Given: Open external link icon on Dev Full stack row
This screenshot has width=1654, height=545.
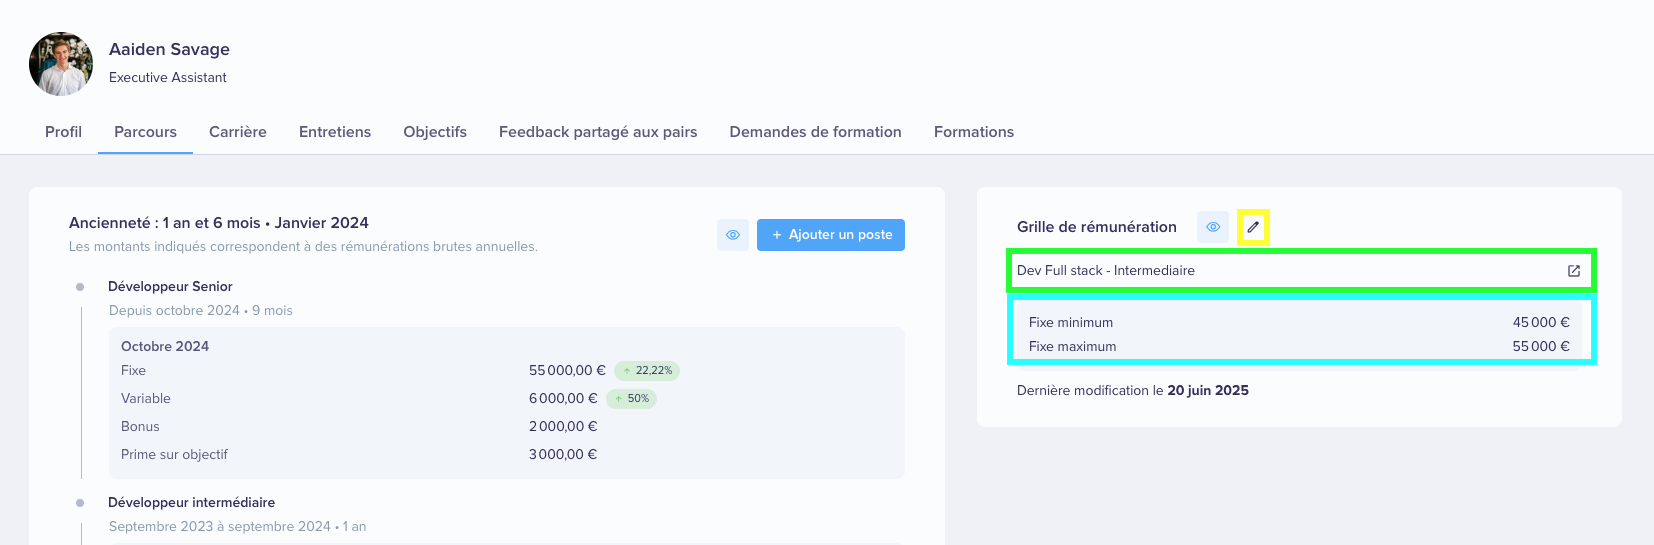Looking at the screenshot, I should 1574,271.
